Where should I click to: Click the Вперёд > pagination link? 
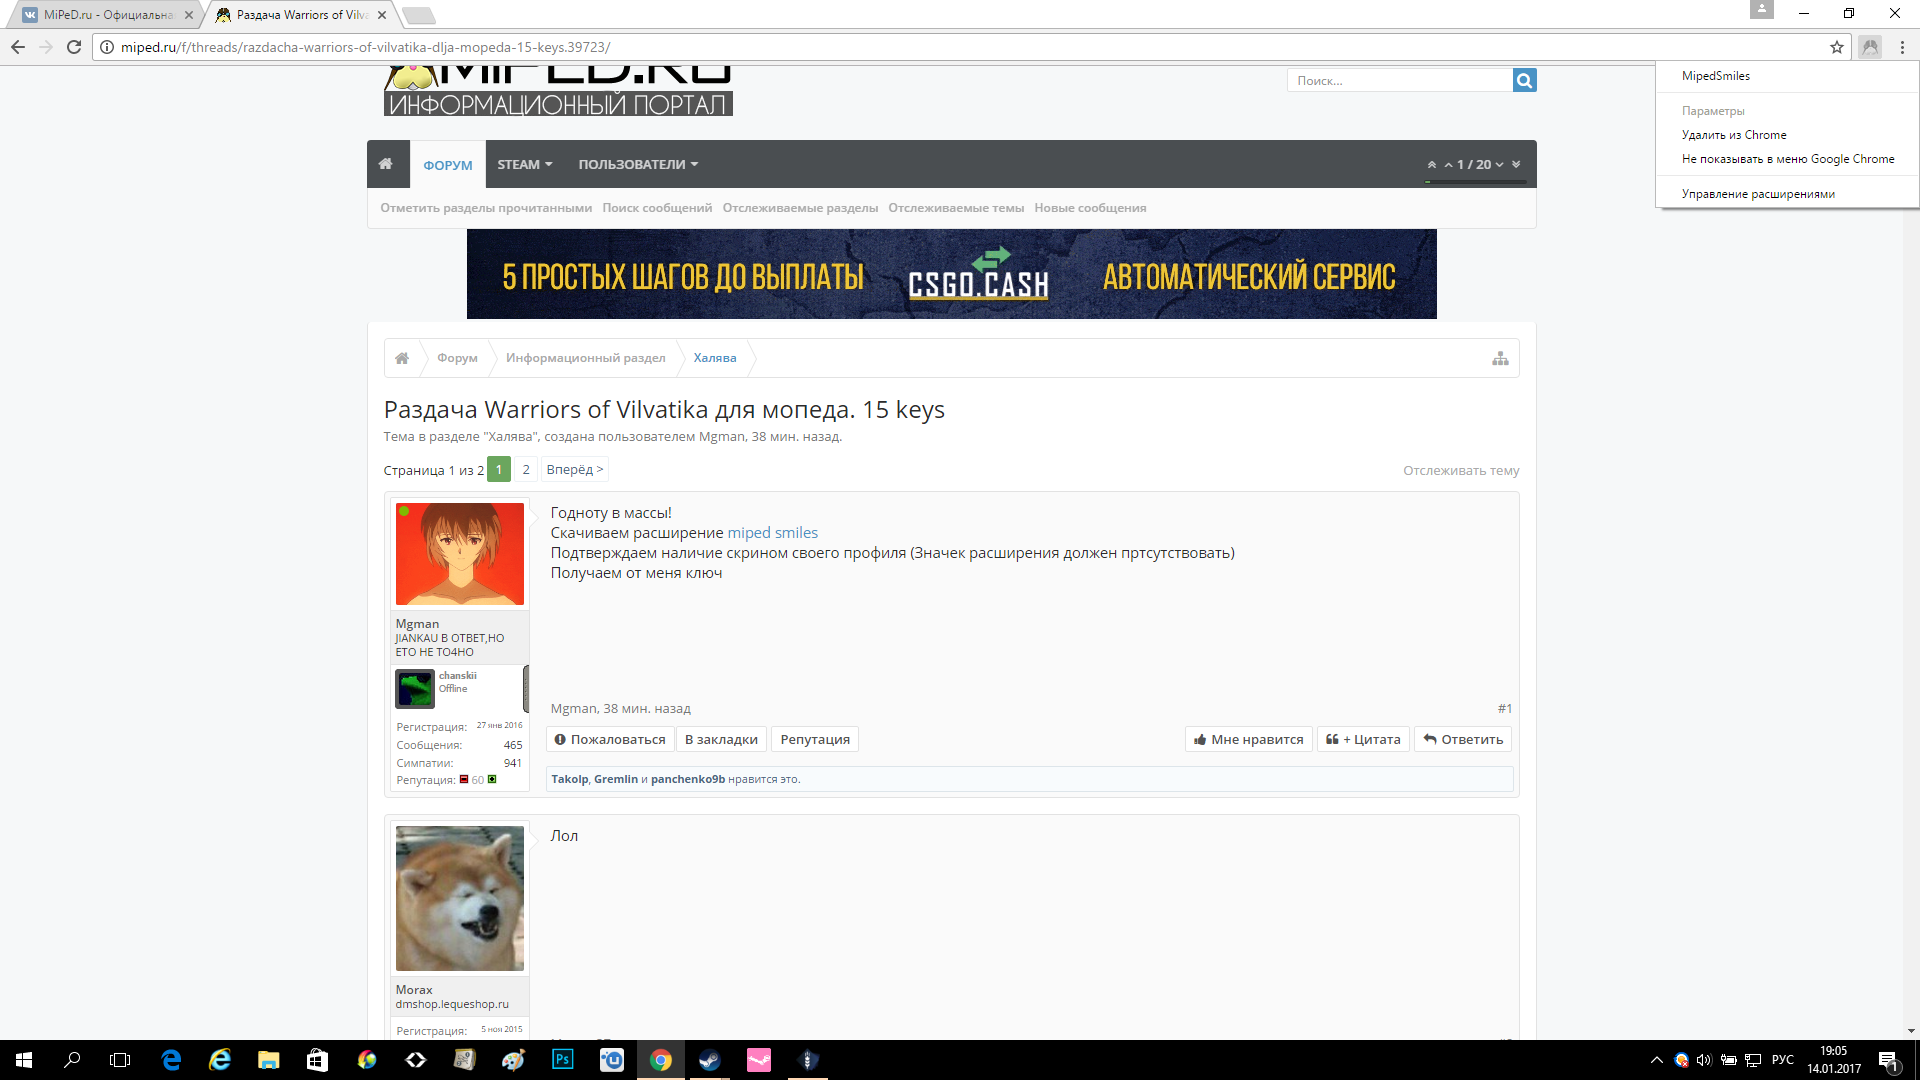click(x=575, y=470)
